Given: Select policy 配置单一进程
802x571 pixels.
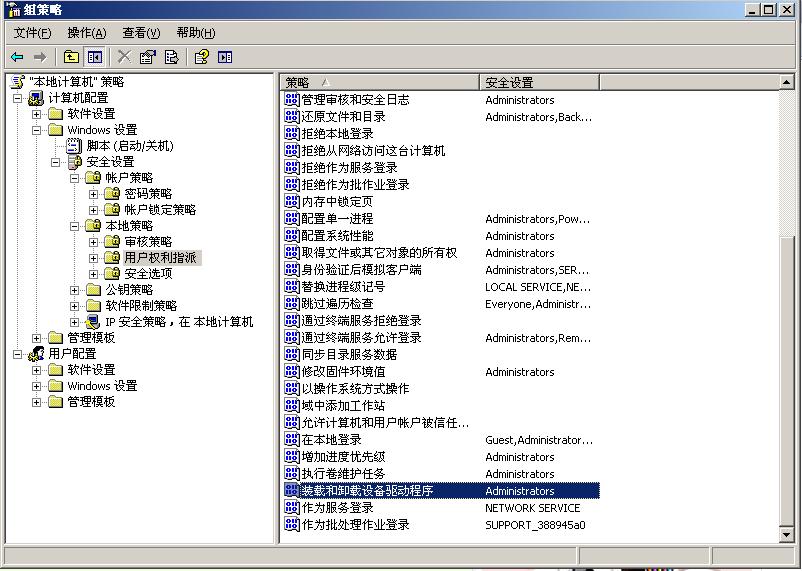Looking at the screenshot, I should (x=338, y=218).
